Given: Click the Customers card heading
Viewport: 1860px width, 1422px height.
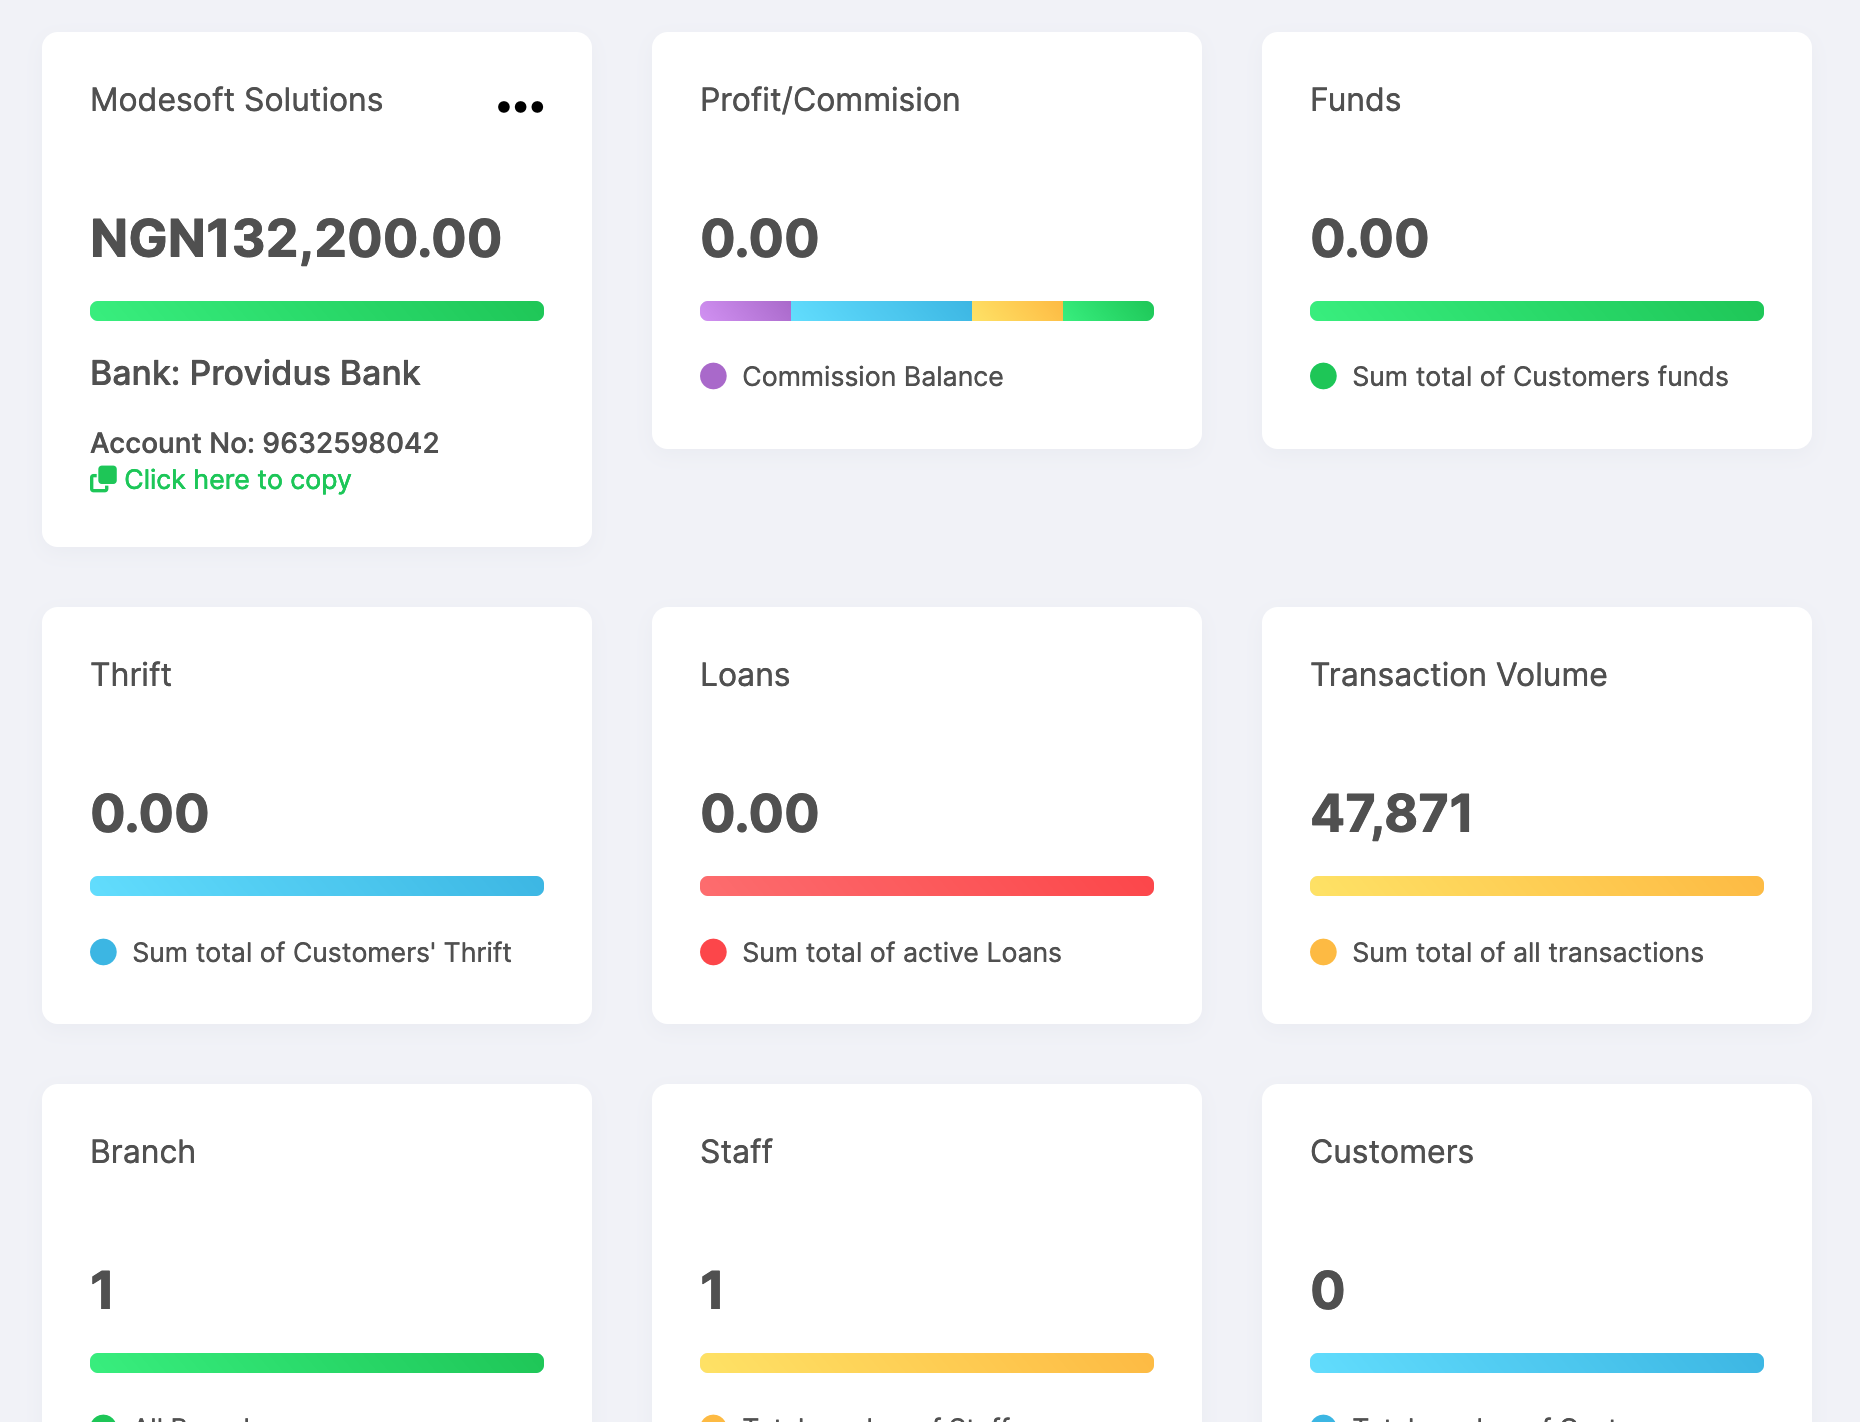Looking at the screenshot, I should click(1392, 1152).
